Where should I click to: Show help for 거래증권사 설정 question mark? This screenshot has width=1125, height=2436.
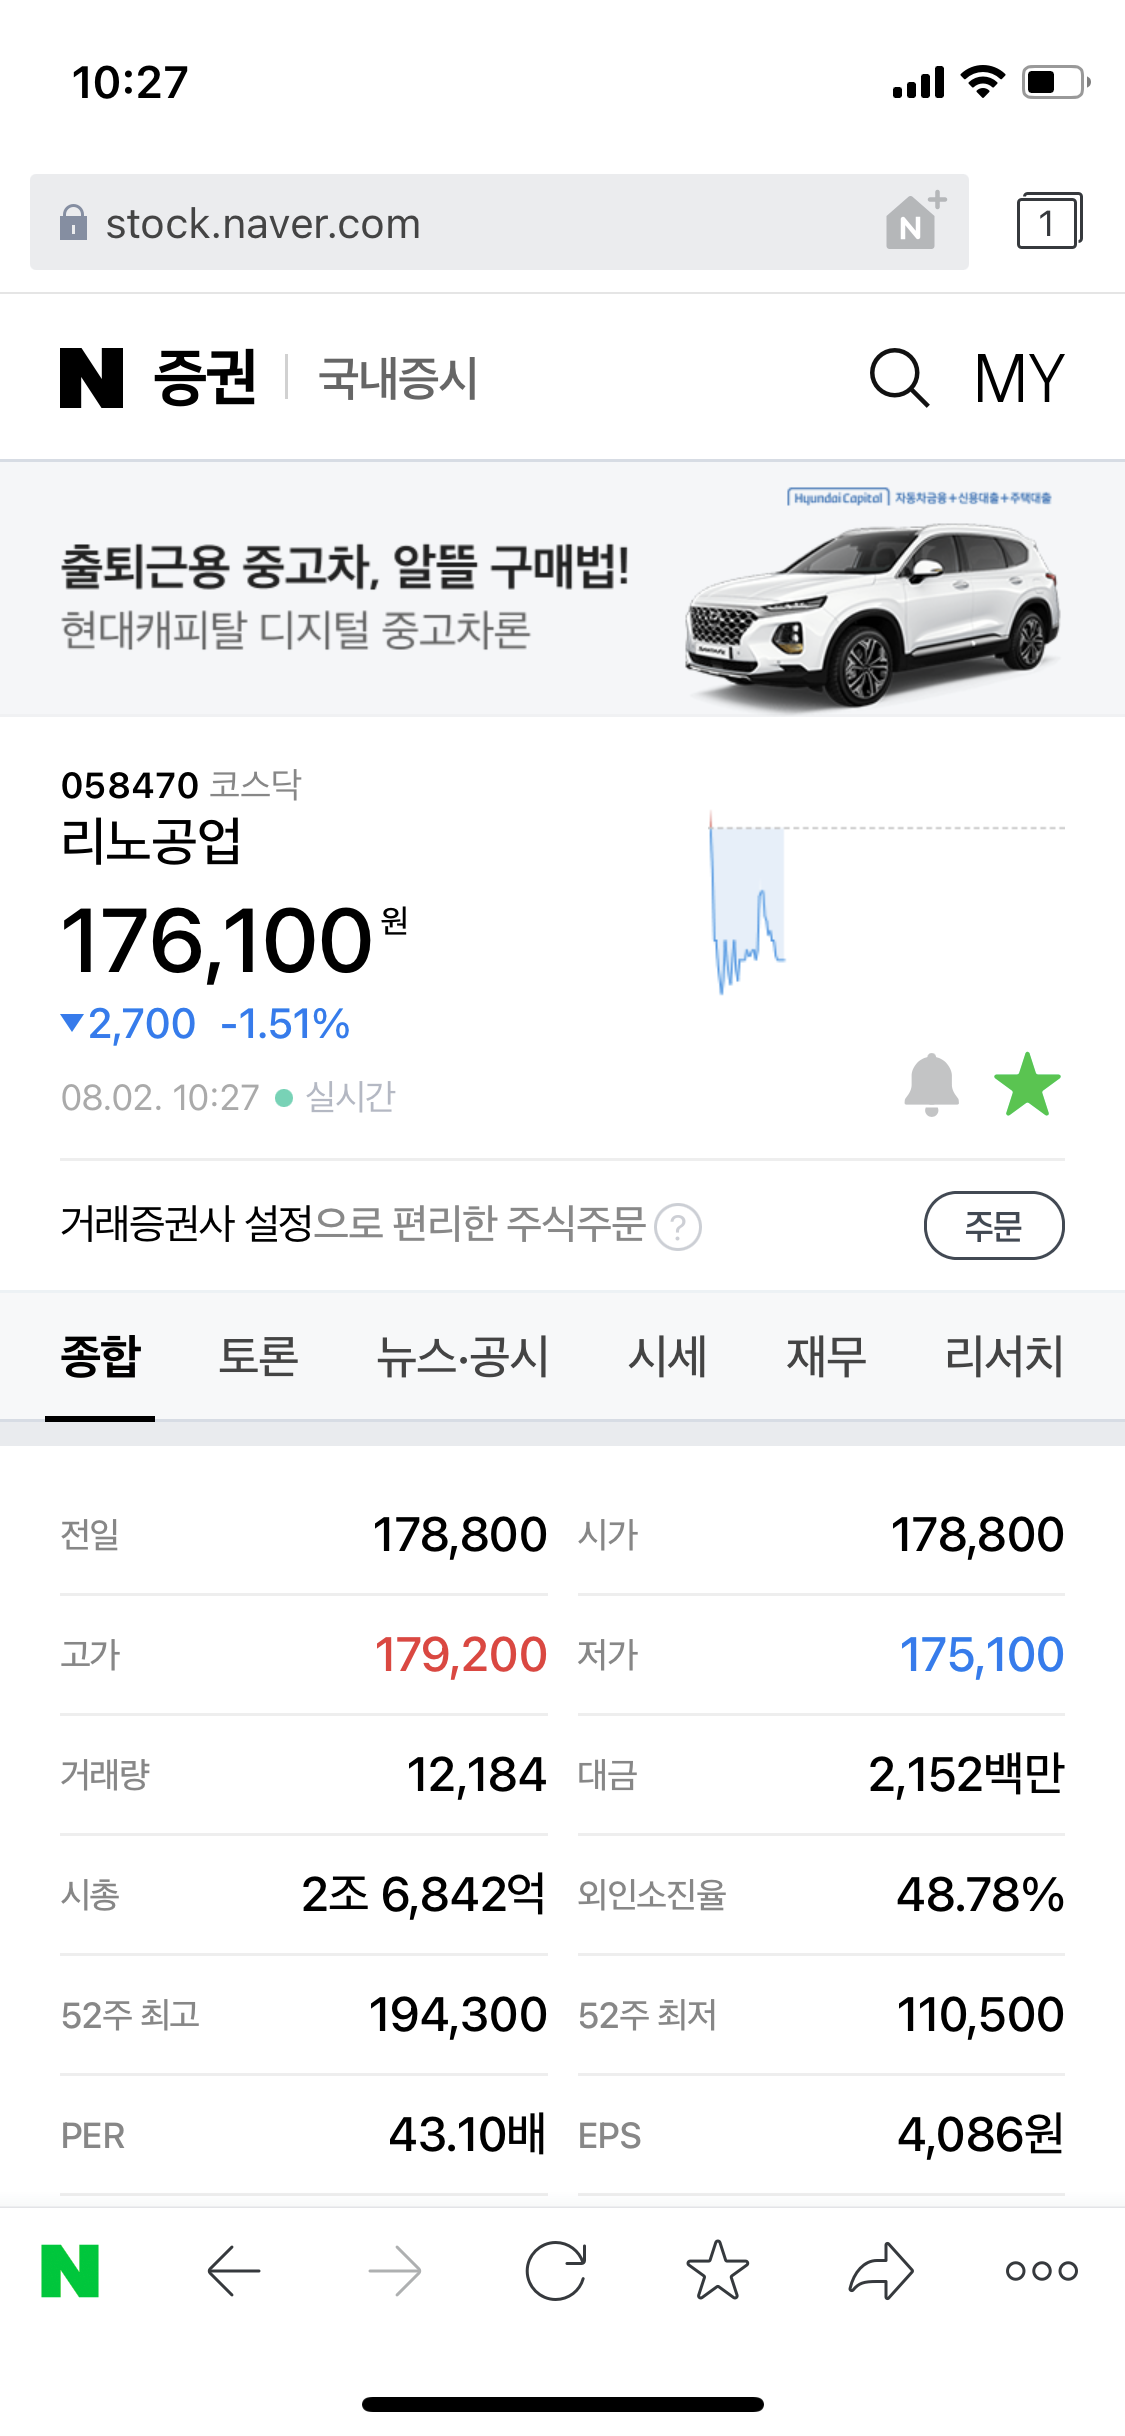click(x=678, y=1227)
